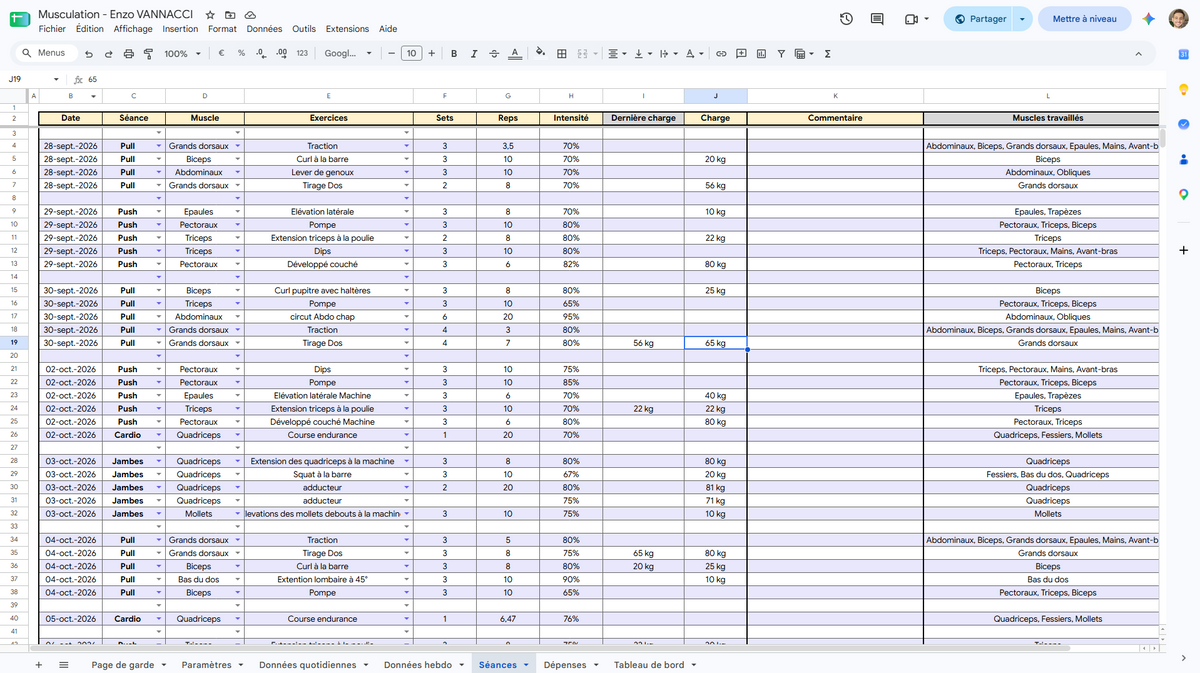Select the cell reading "Développé couché"
This screenshot has height=673, width=1200.
click(329, 264)
